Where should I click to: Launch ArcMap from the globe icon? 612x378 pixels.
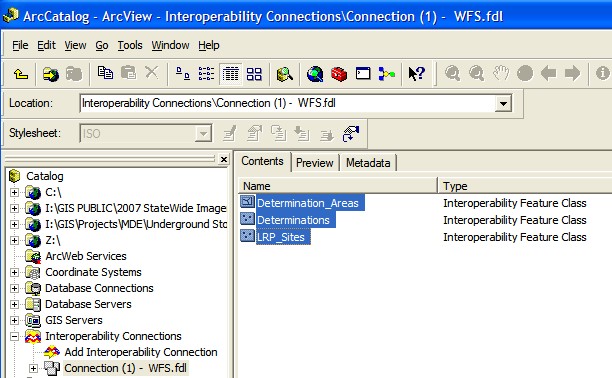click(x=315, y=73)
